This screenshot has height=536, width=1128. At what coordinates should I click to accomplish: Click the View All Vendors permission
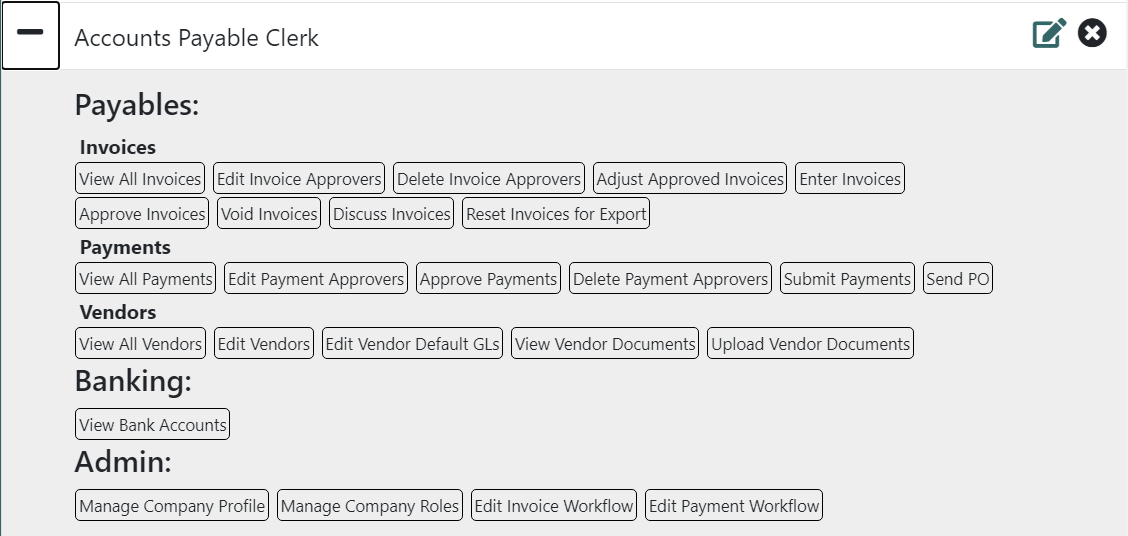pyautogui.click(x=140, y=343)
